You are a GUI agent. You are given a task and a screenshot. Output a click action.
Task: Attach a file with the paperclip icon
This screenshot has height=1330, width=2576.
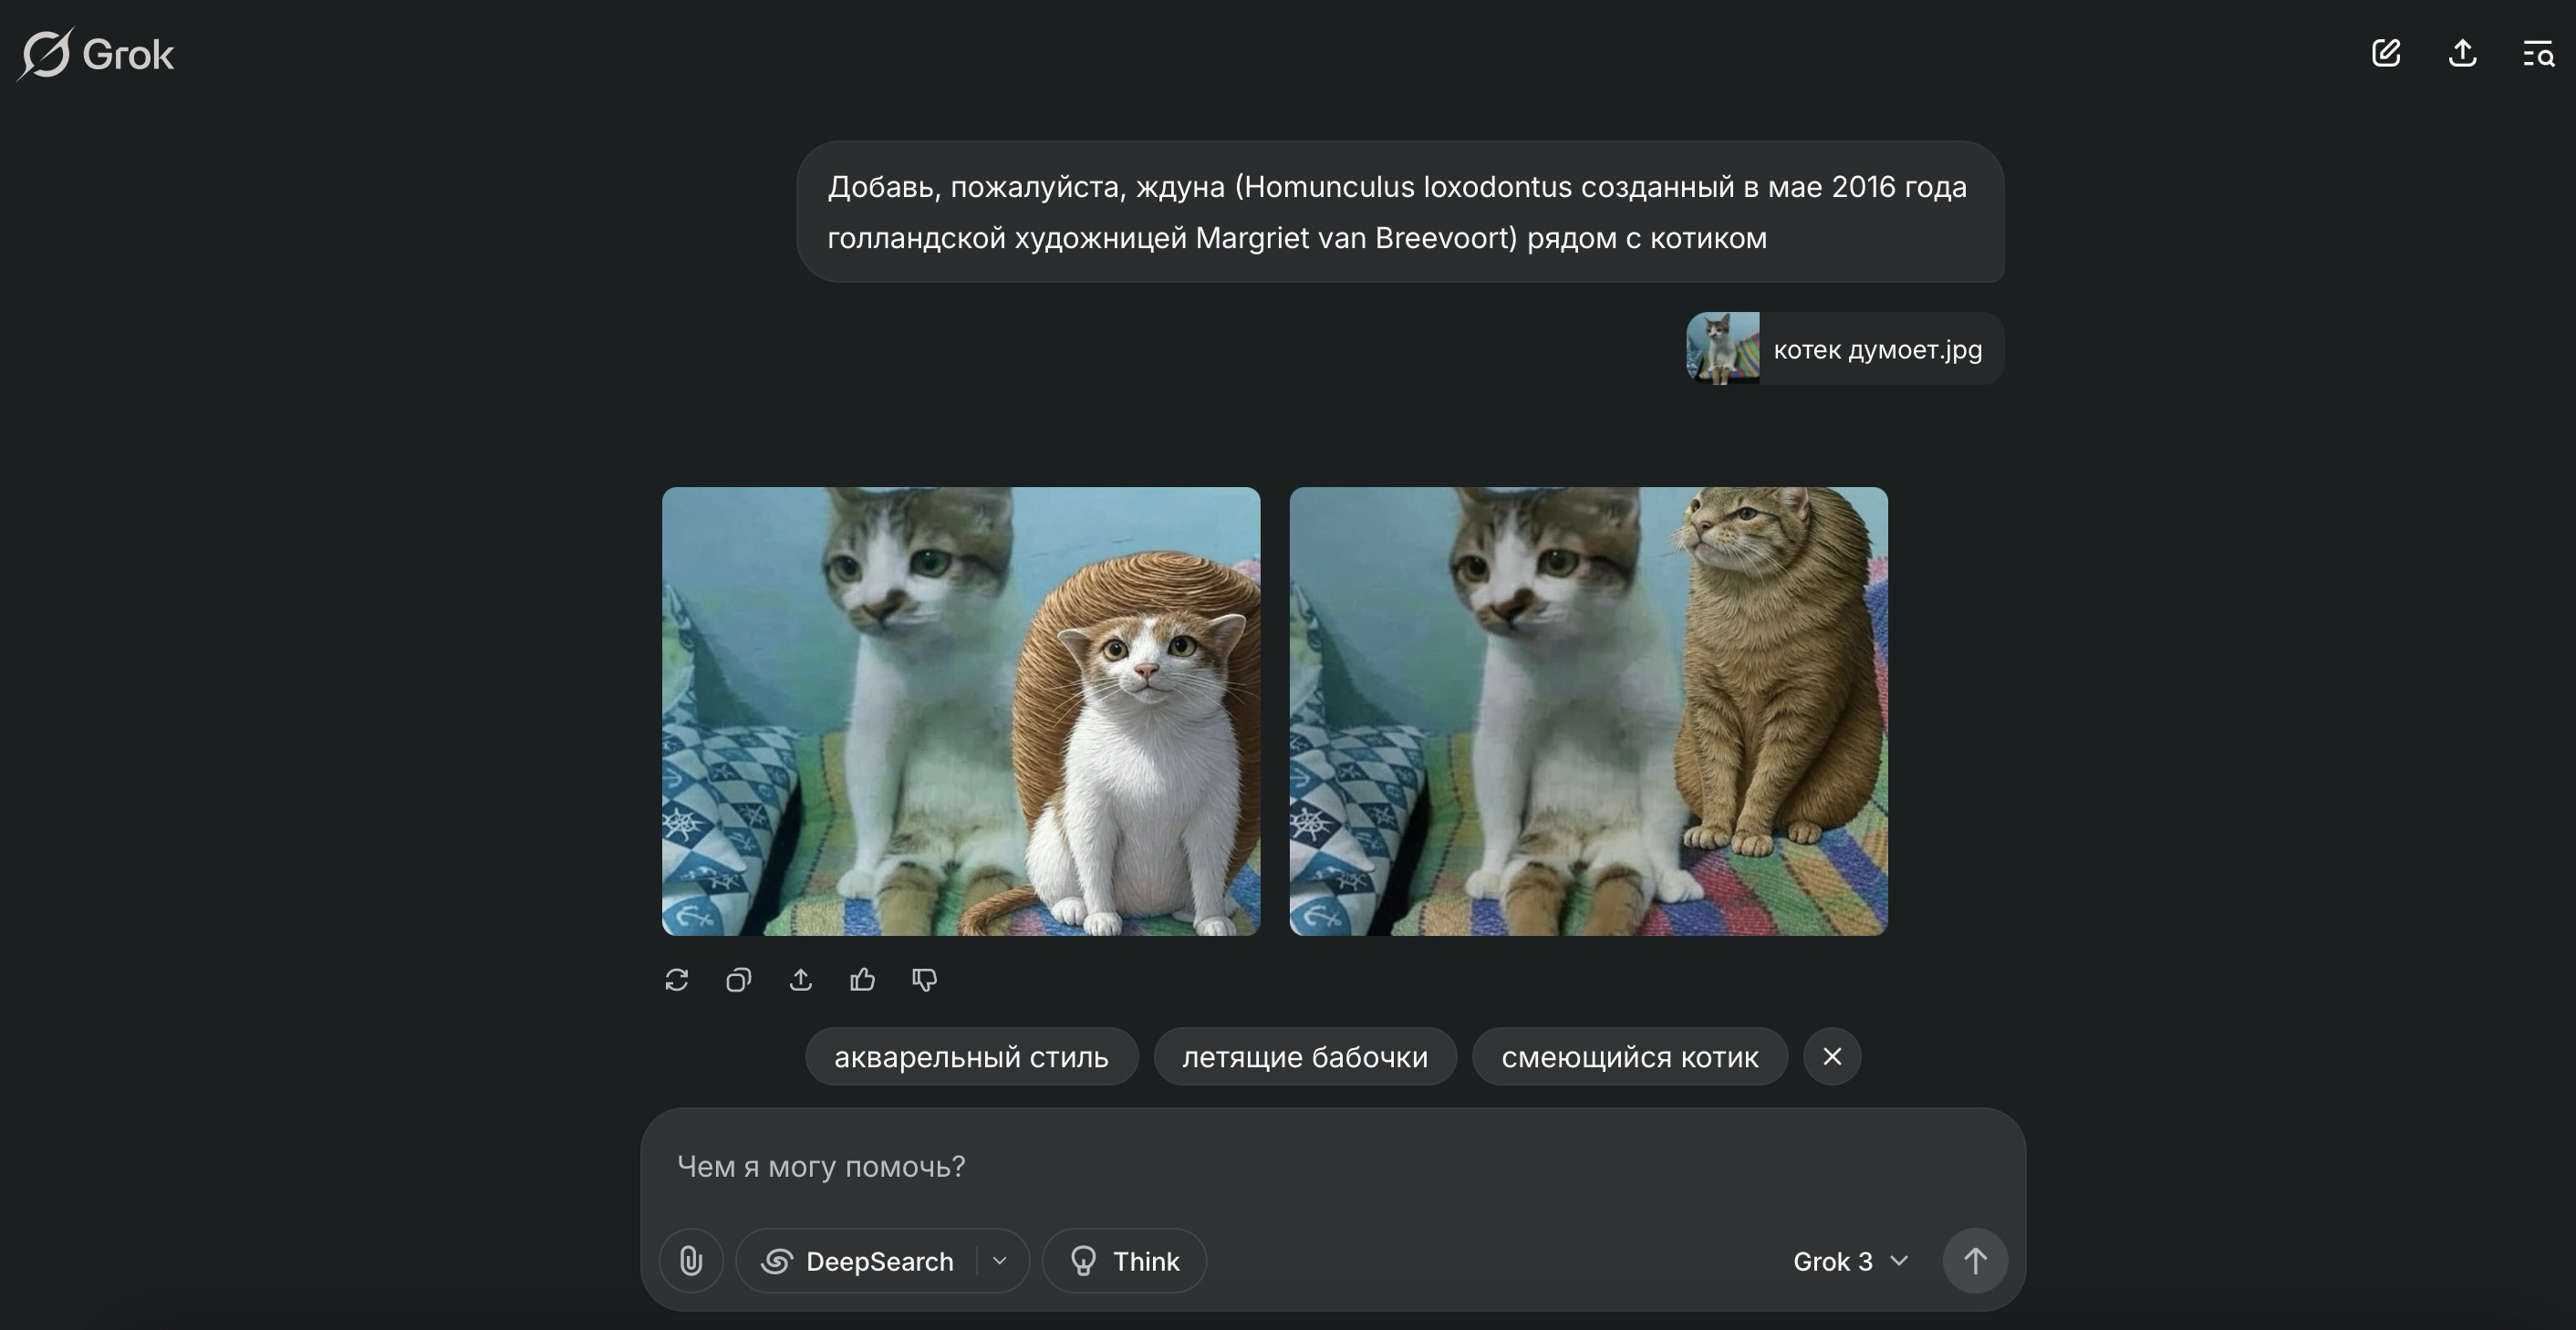(691, 1261)
